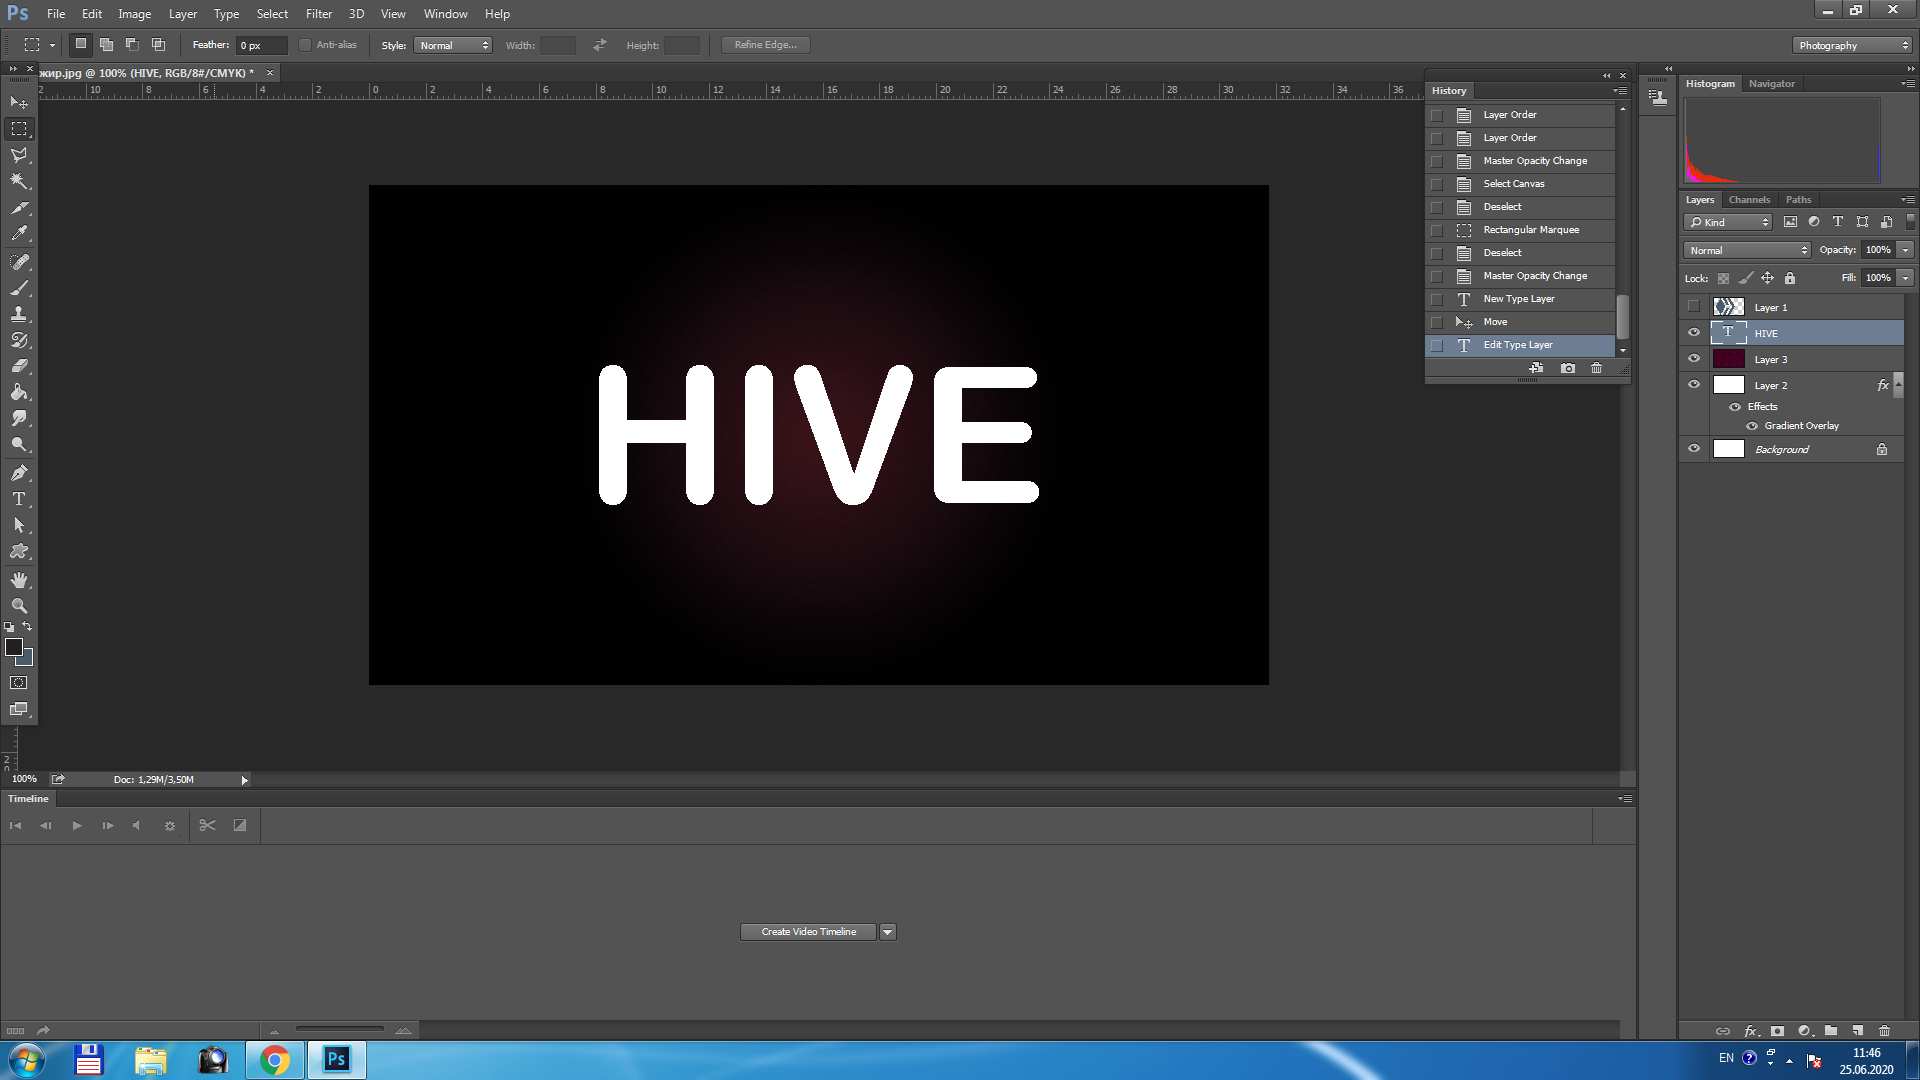The image size is (1920, 1080).
Task: Select the Path Selection tool
Action: point(19,525)
